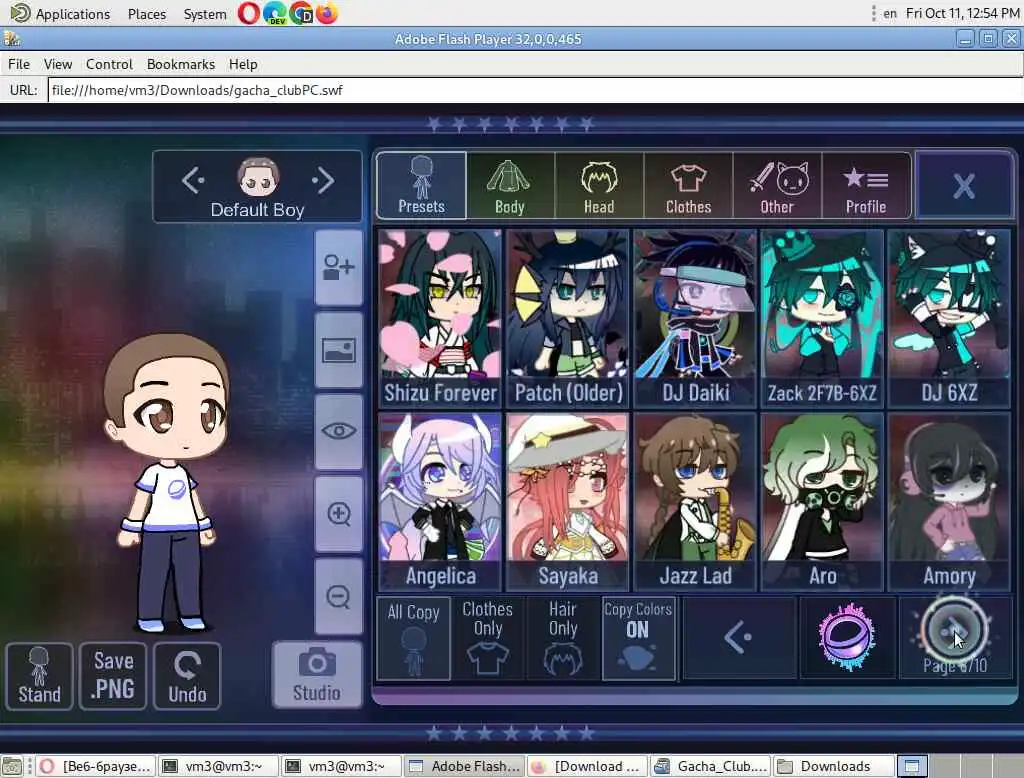Select the Zack 2F7B-6XZ preset

tap(822, 318)
